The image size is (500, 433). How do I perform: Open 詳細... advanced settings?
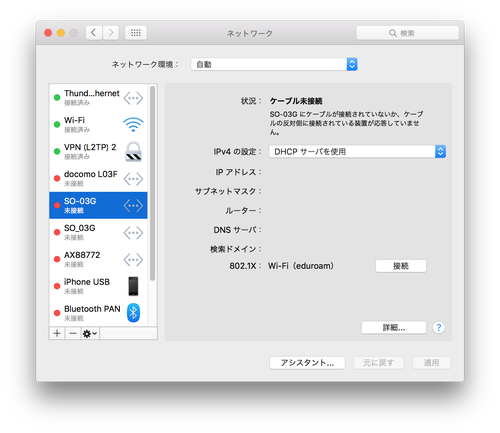click(x=394, y=327)
